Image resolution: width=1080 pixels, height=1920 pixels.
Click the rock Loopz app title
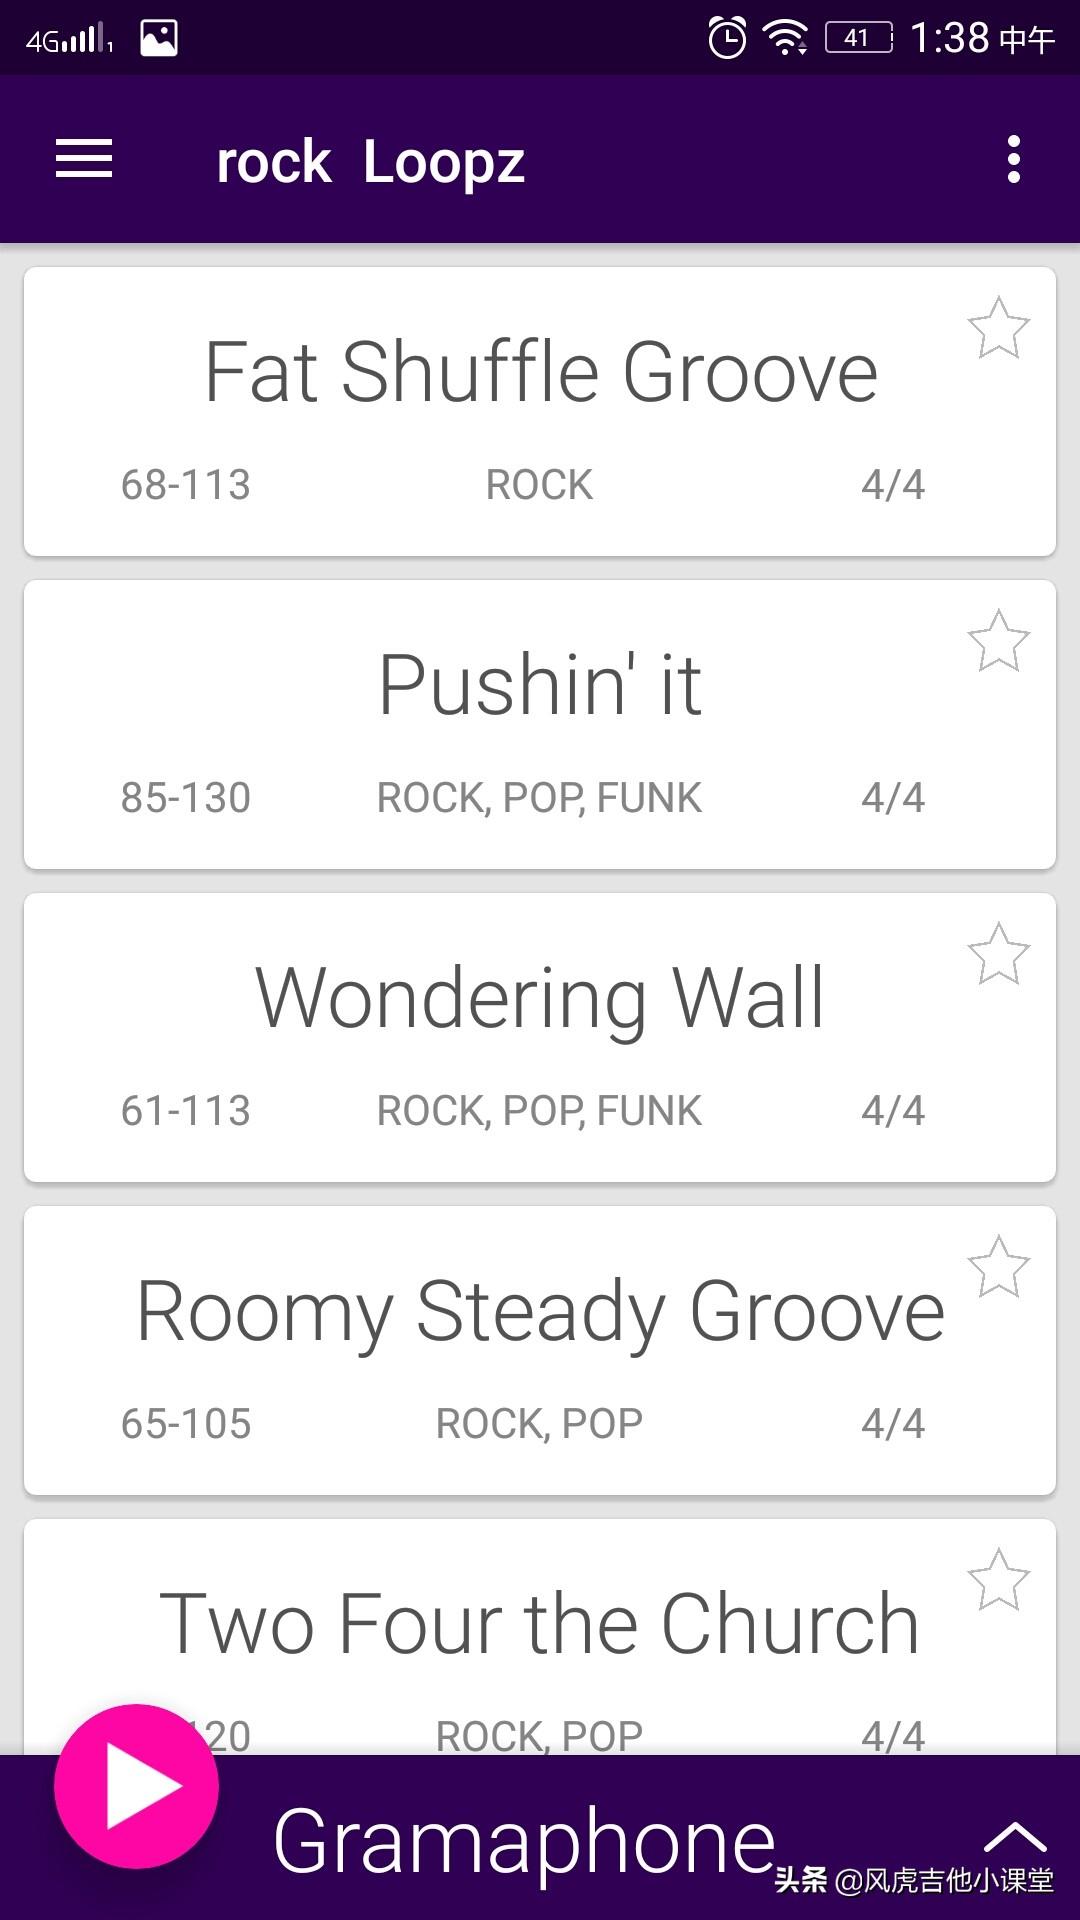(x=370, y=162)
